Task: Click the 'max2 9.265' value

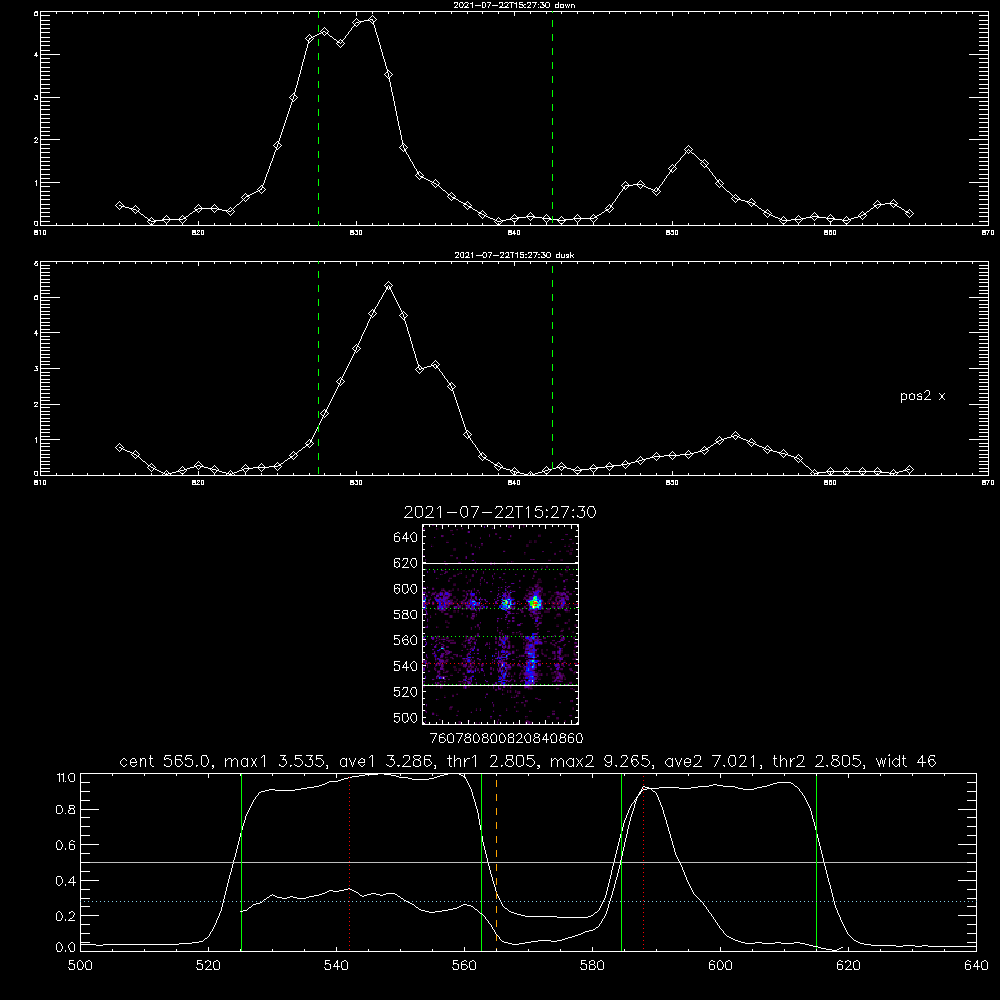Action: (601, 761)
